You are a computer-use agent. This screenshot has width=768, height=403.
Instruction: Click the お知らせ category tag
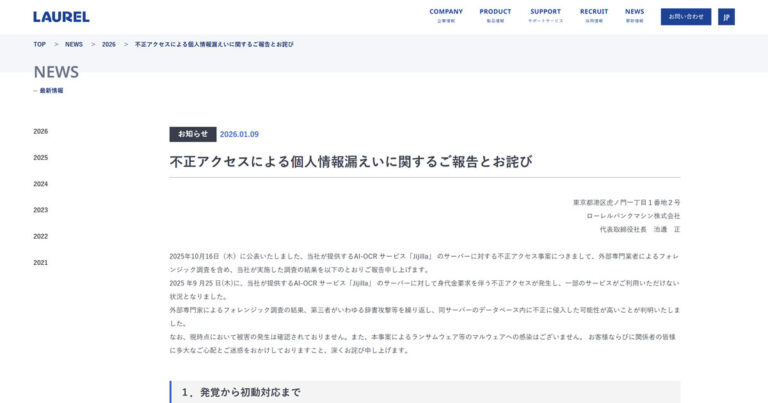[193, 134]
